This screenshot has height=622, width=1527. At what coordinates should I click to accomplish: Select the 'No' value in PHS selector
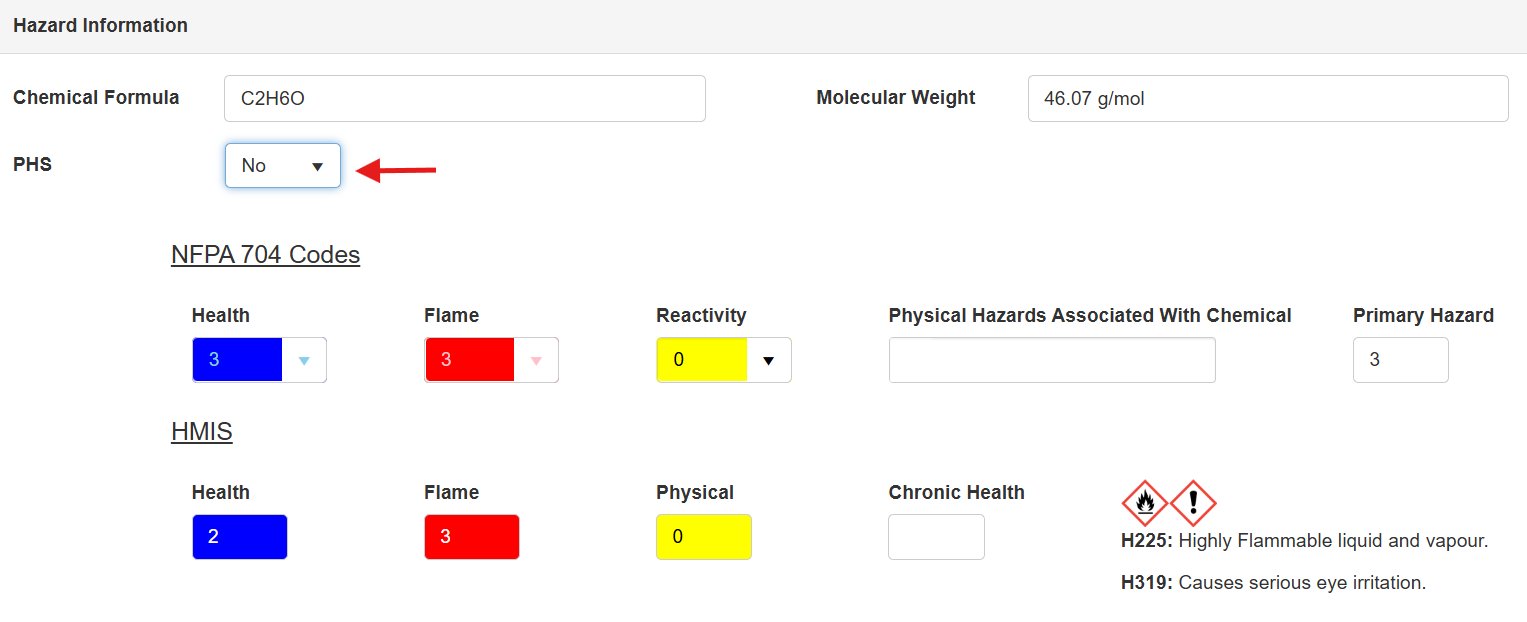(262, 166)
